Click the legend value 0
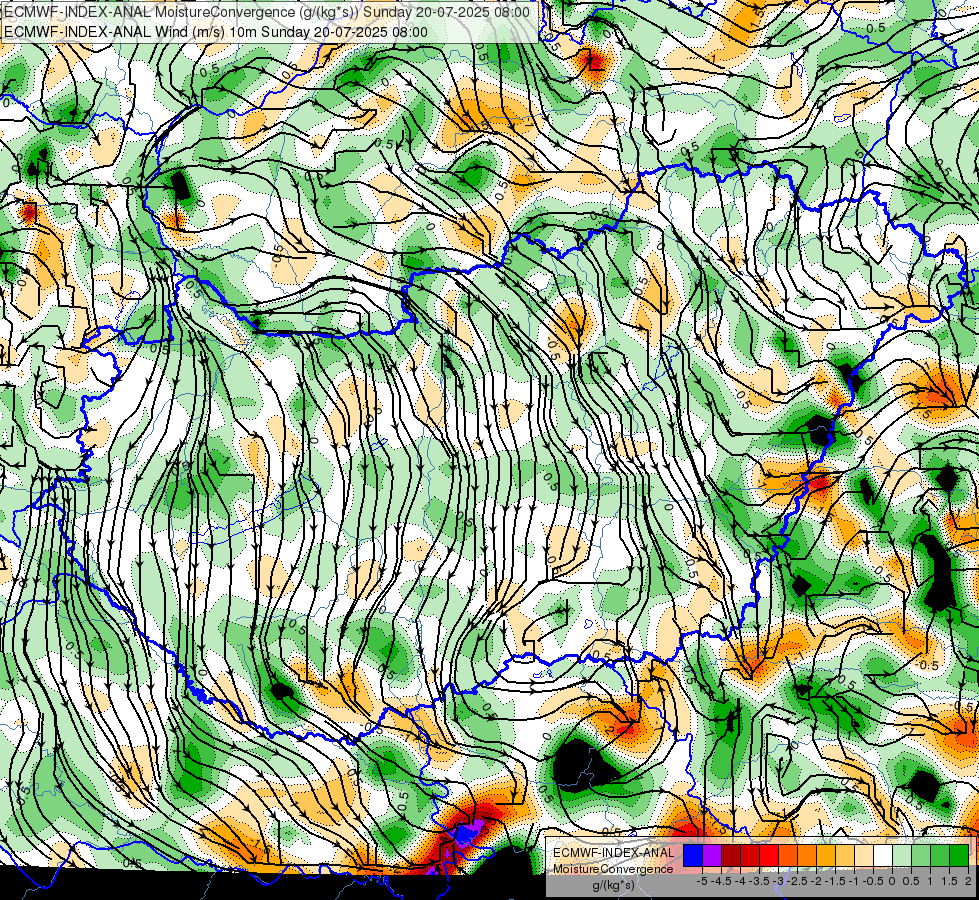The width and height of the screenshot is (979, 900). coord(892,881)
